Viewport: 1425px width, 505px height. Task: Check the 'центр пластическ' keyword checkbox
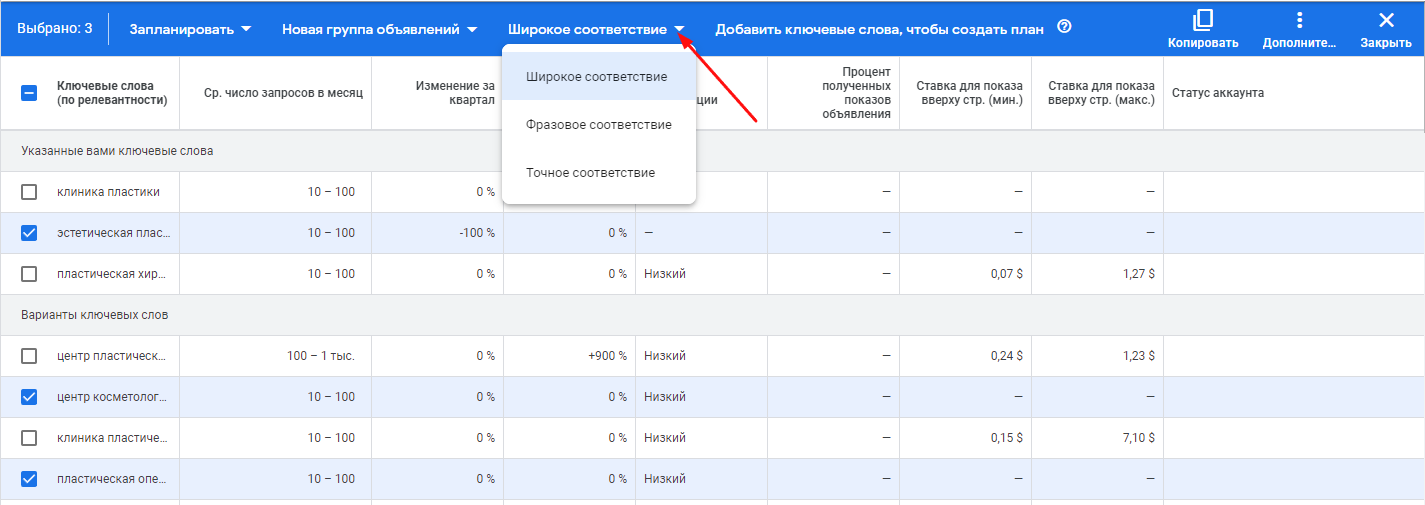[29, 356]
